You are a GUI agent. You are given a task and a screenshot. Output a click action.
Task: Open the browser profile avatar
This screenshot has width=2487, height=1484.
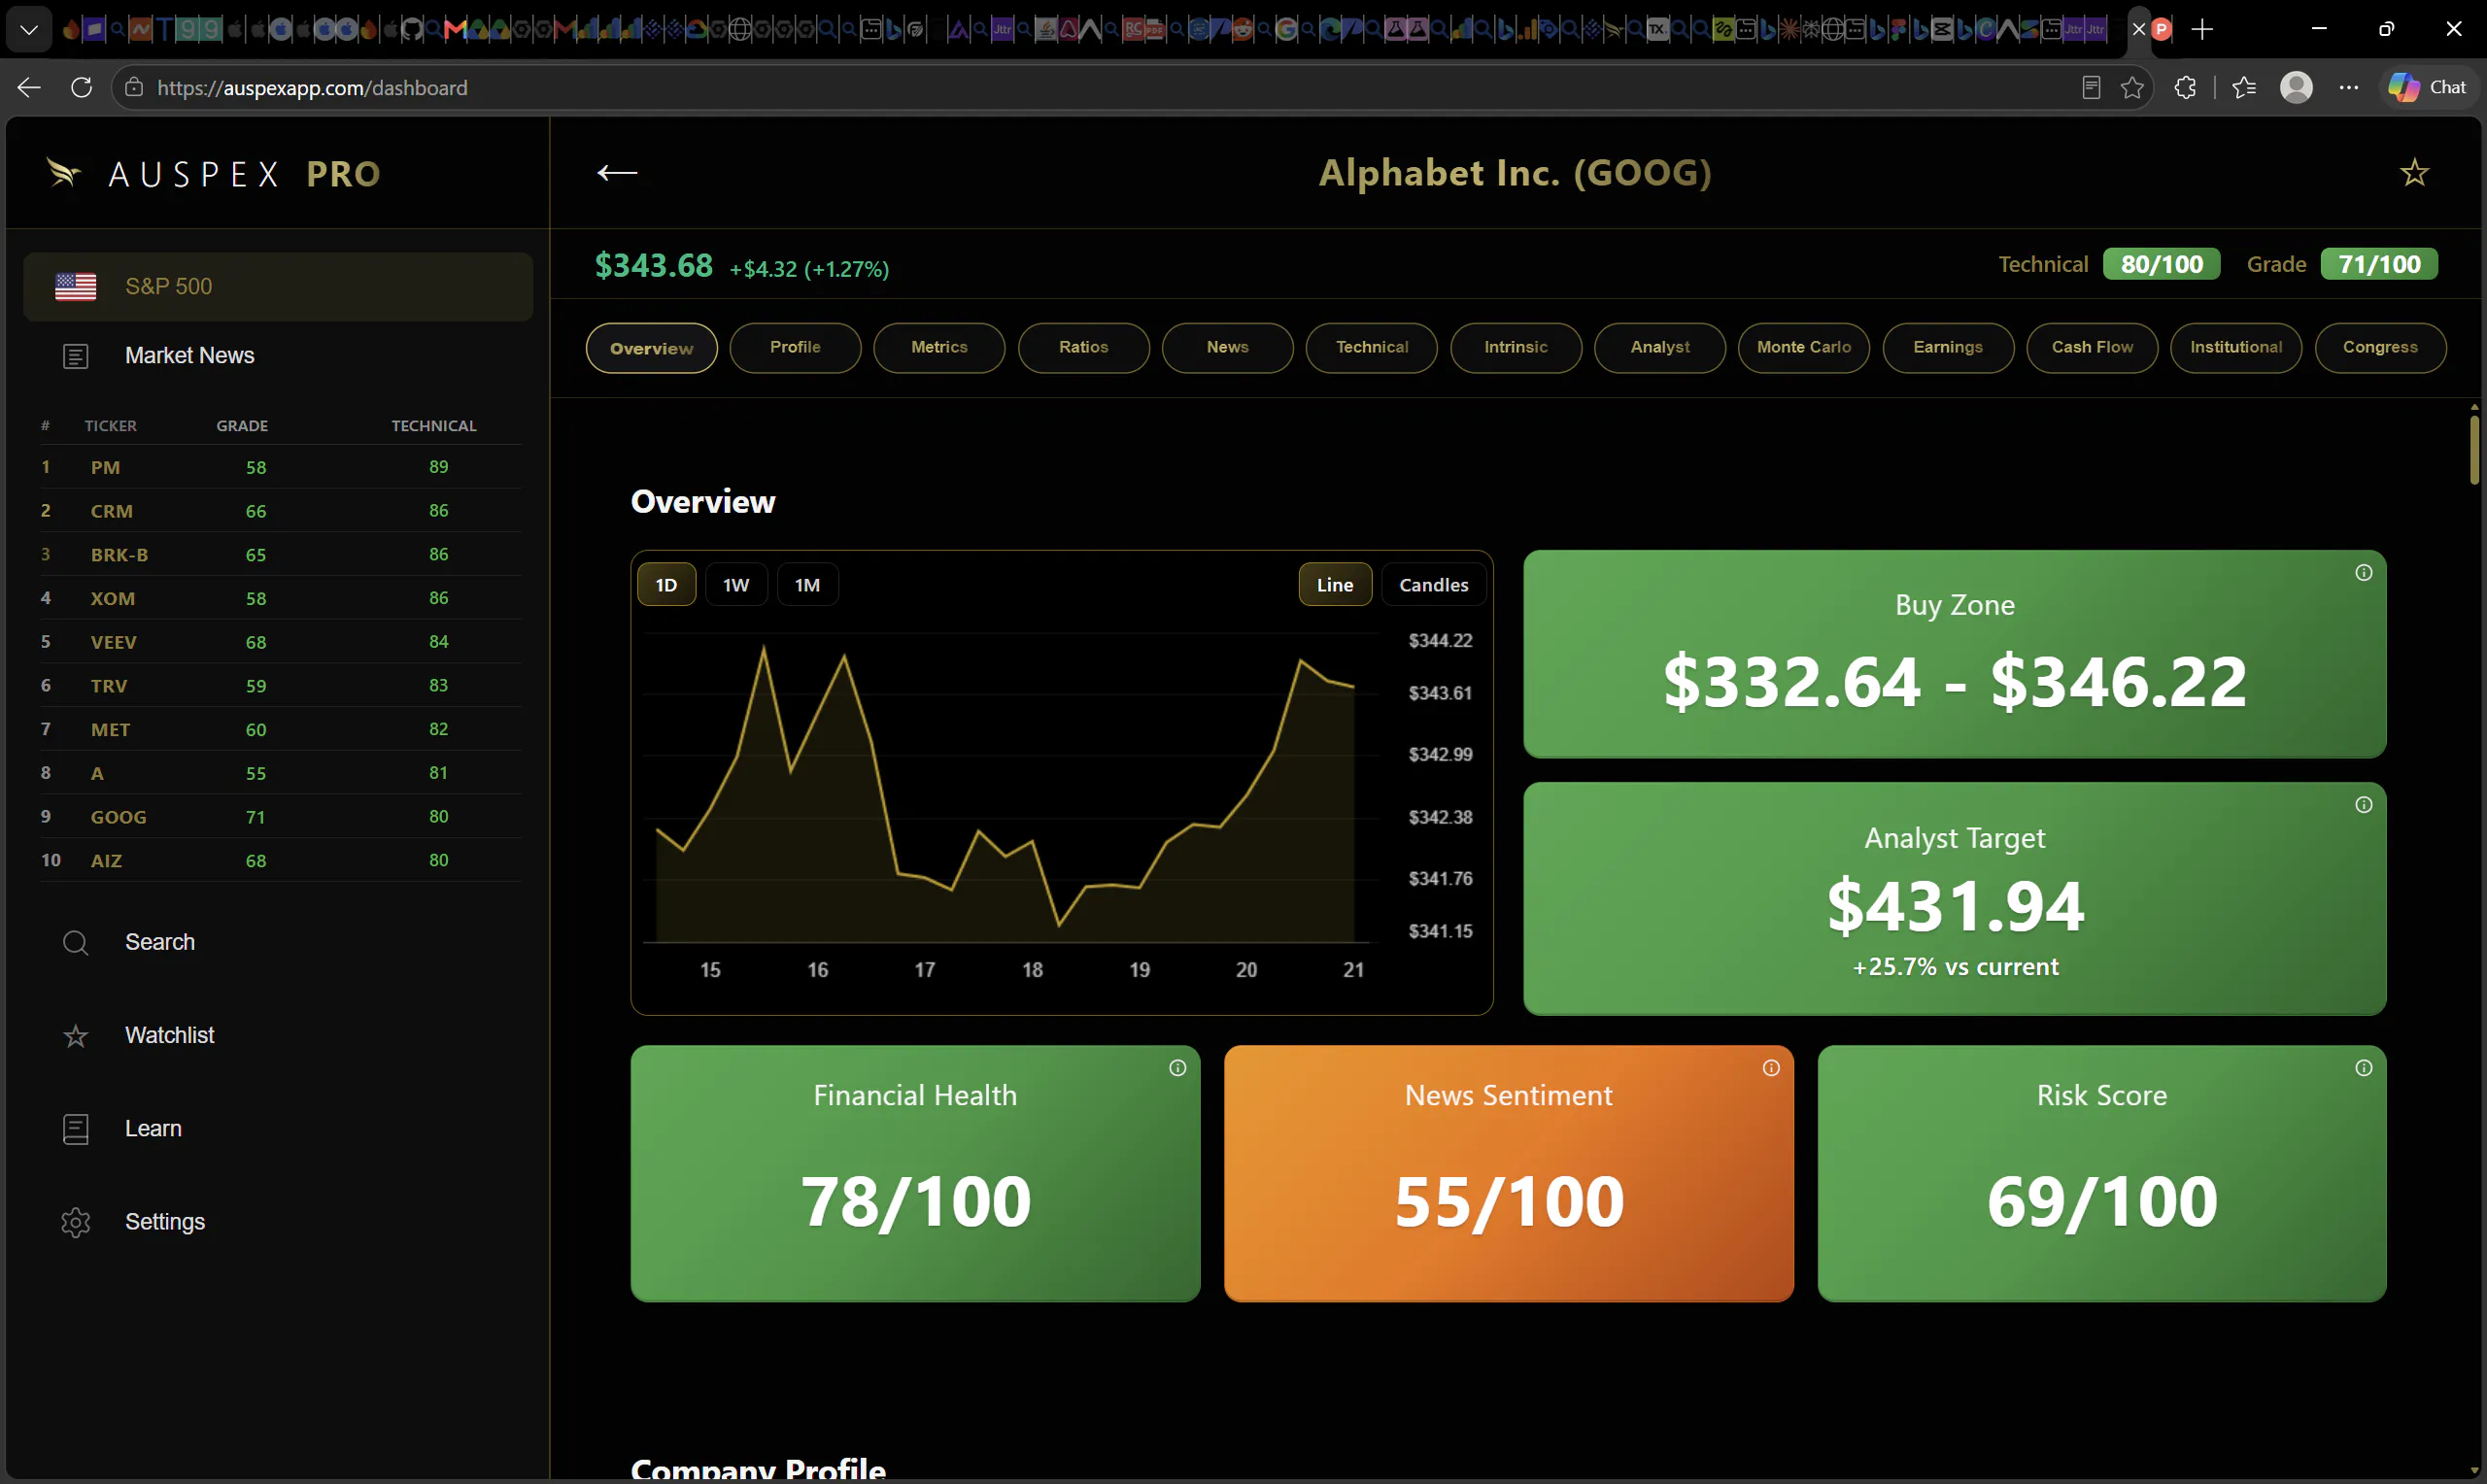click(2296, 88)
